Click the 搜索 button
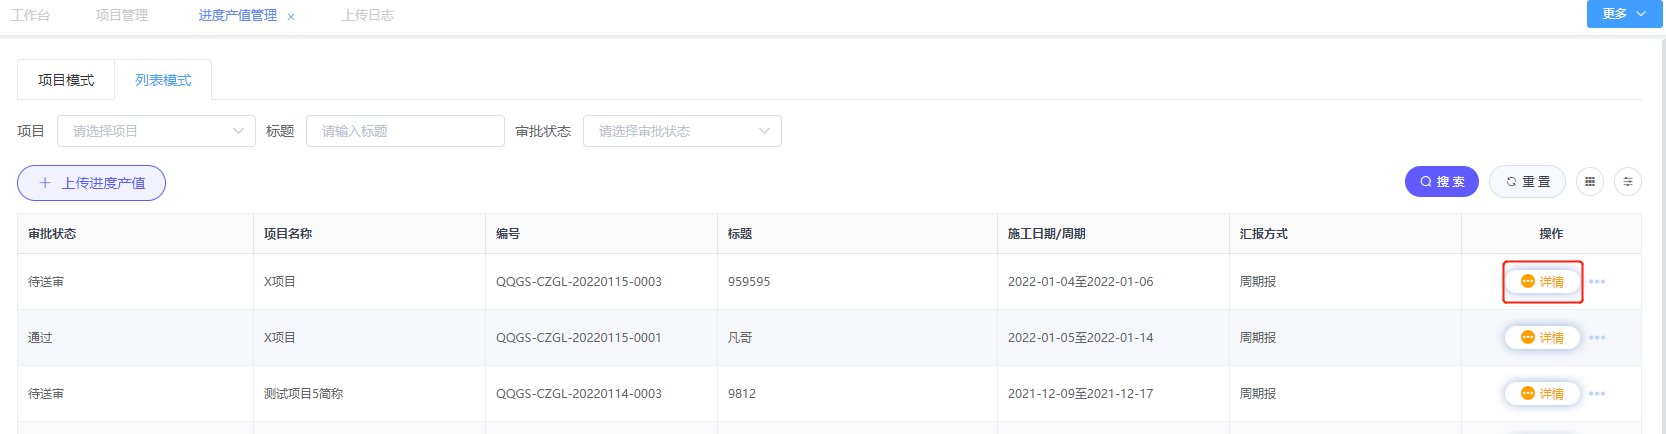 point(1442,182)
